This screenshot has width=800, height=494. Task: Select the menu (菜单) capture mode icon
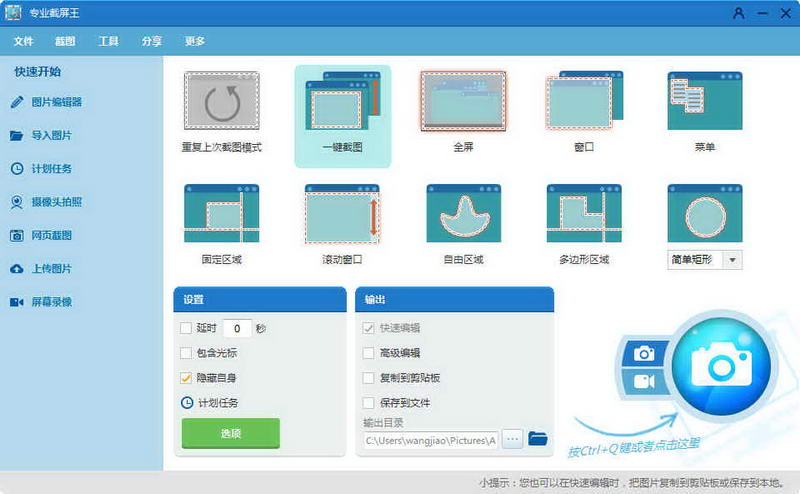(x=704, y=102)
